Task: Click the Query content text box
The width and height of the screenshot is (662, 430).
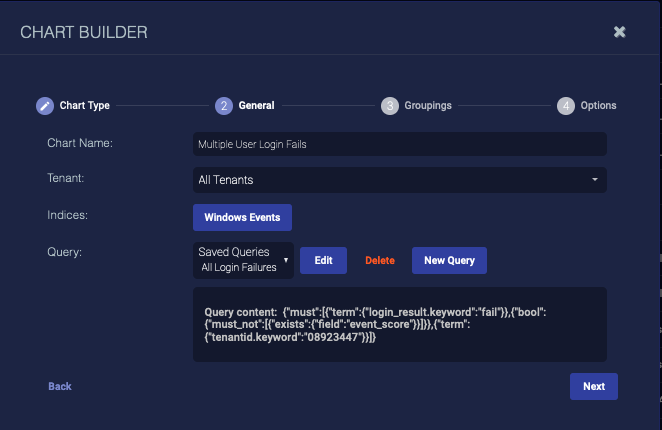Action: [x=400, y=324]
